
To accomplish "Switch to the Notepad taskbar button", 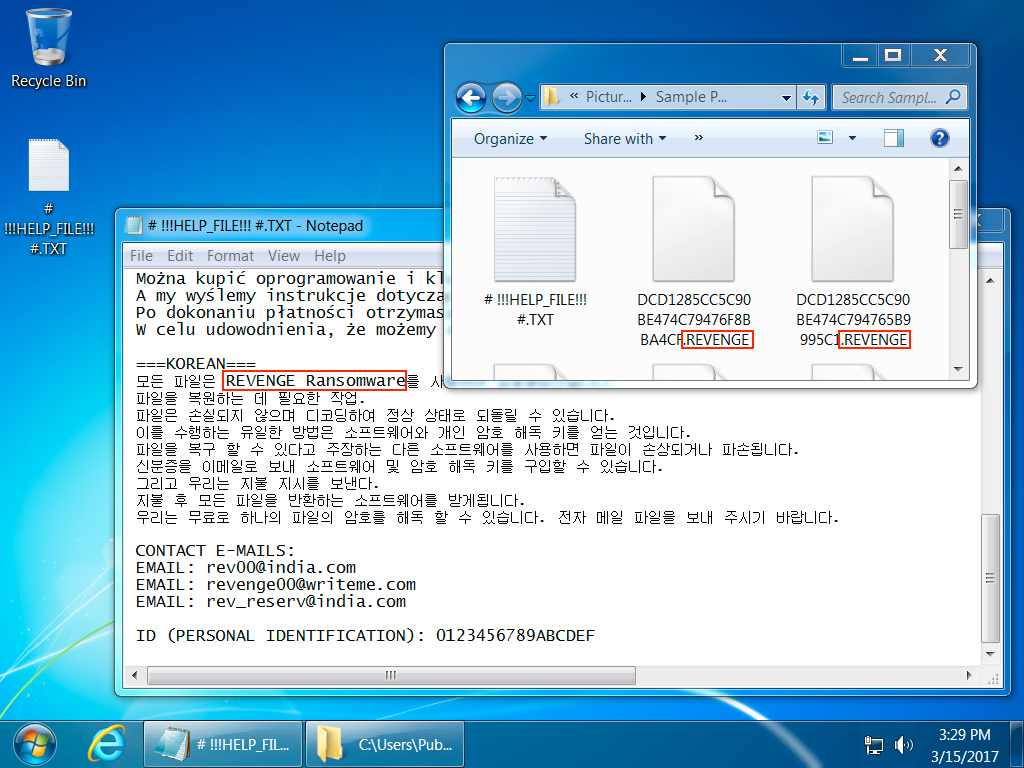I will point(223,744).
